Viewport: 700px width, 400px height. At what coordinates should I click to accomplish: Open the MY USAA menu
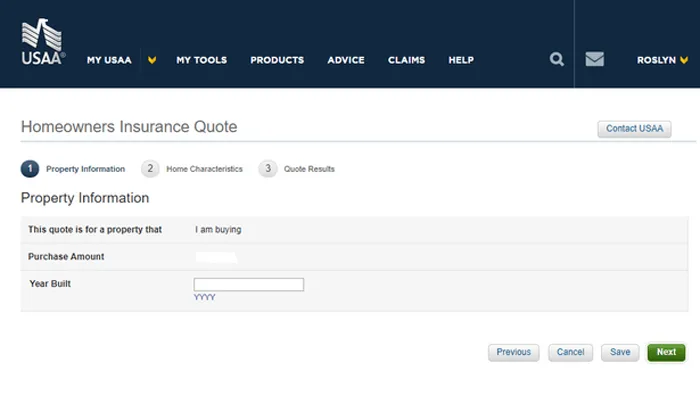109,60
